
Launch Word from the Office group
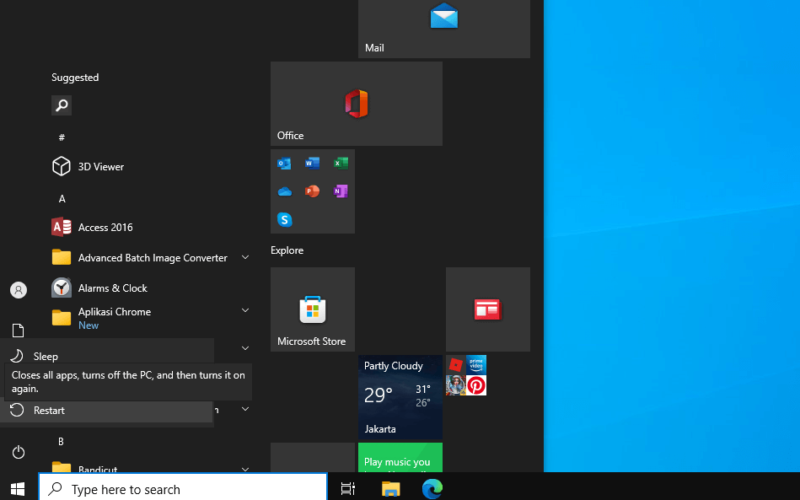[312, 163]
